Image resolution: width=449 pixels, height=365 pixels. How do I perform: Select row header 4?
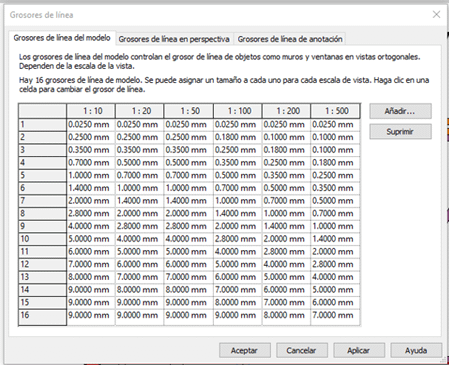tap(42, 163)
